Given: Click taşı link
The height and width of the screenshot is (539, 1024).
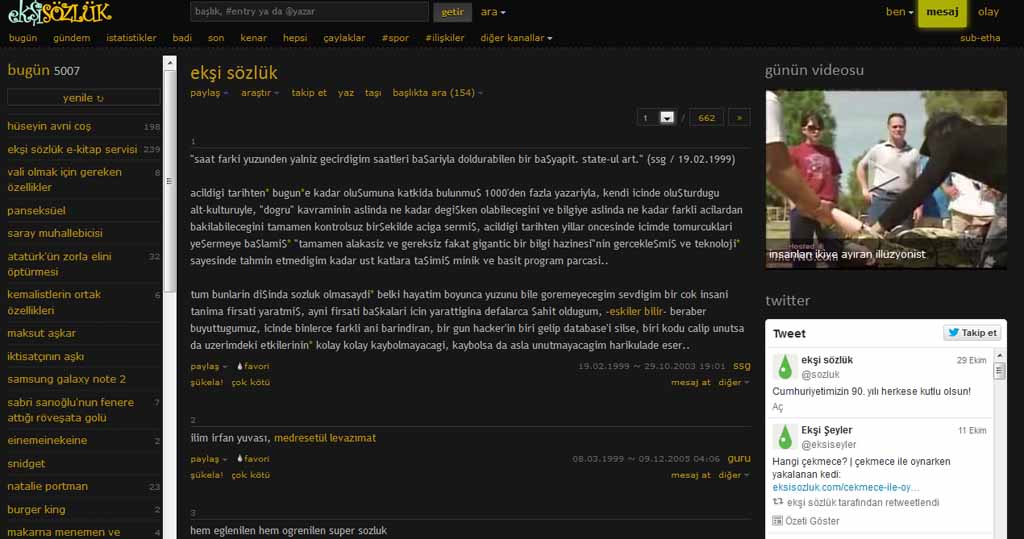Looking at the screenshot, I should click(373, 93).
